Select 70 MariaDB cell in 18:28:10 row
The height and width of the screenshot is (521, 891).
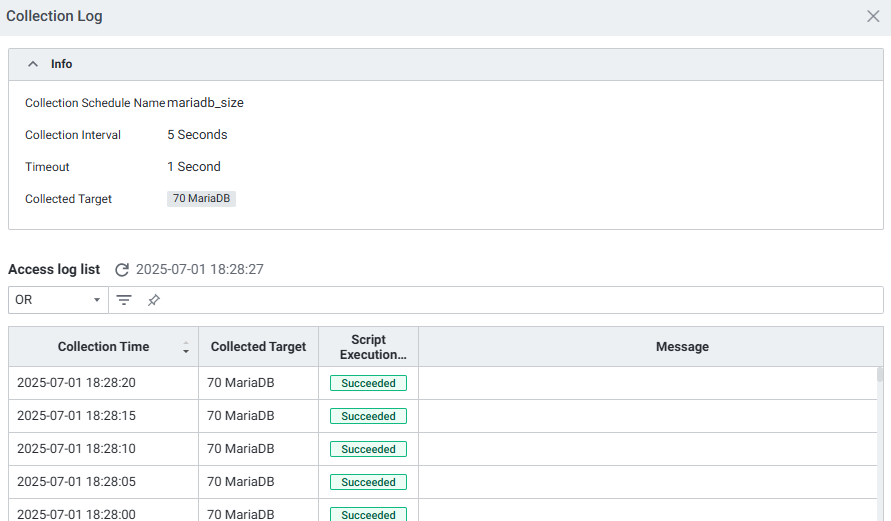click(240, 449)
